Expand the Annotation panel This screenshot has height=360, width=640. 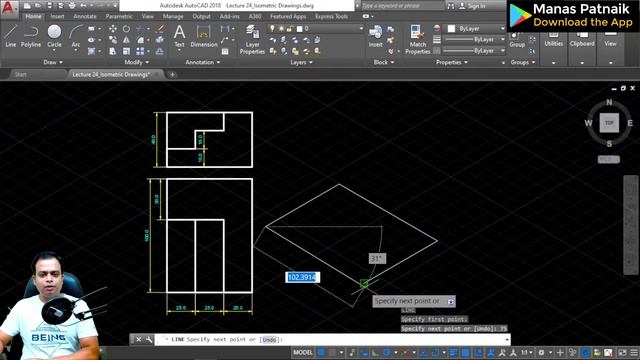click(203, 62)
